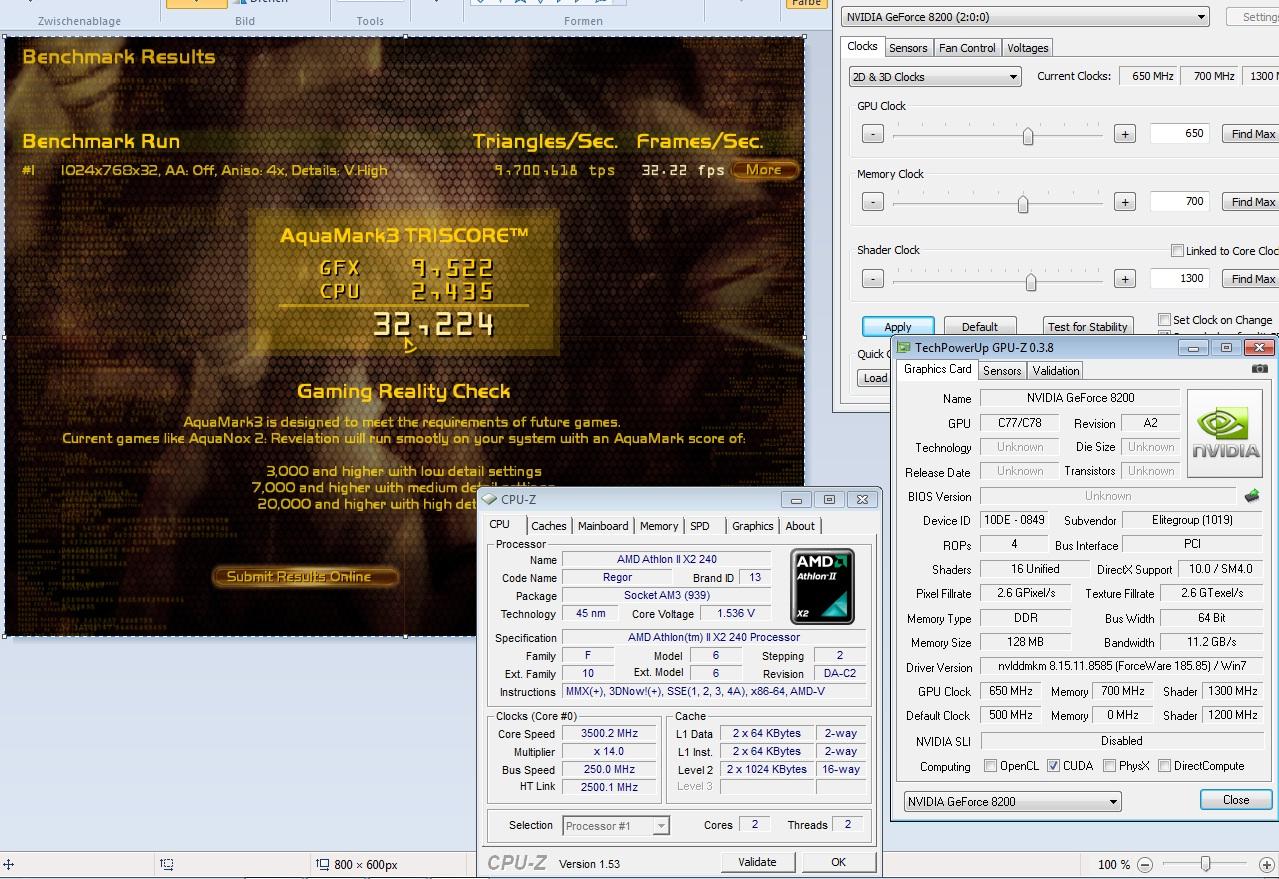Open the NVIDIA GeForce 8200 (2:0:0) device dropdown
The width and height of the screenshot is (1279, 879).
coord(1025,17)
